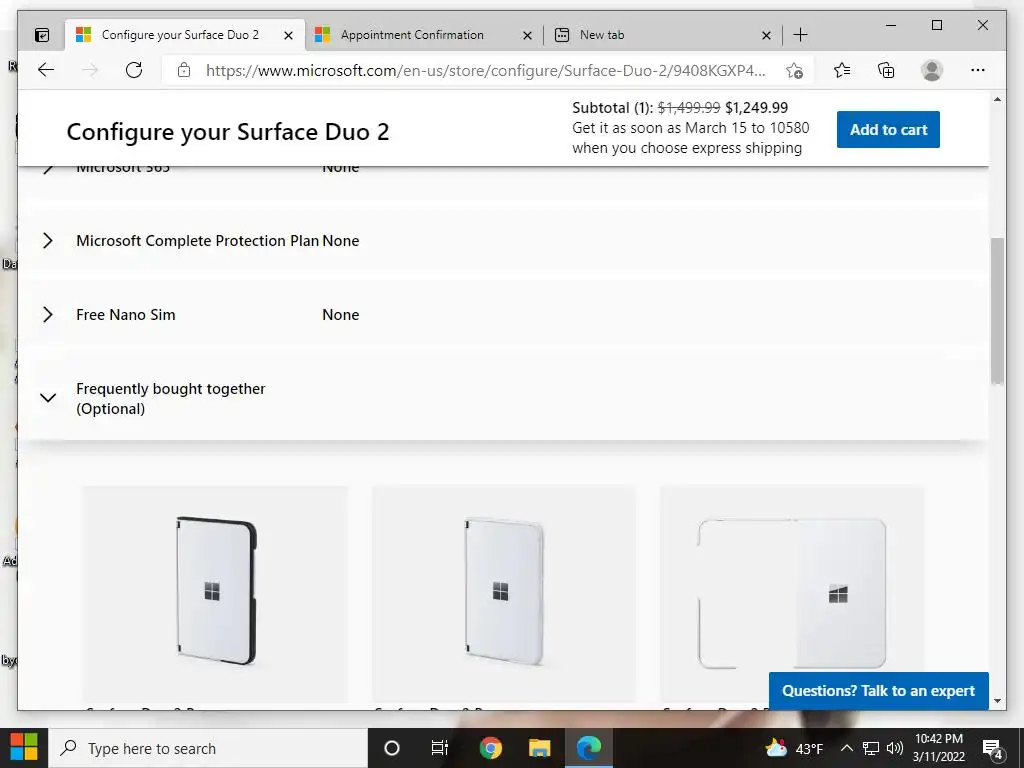1024x768 pixels.
Task: Open Cortana from the taskbar circle icon
Action: 391,748
